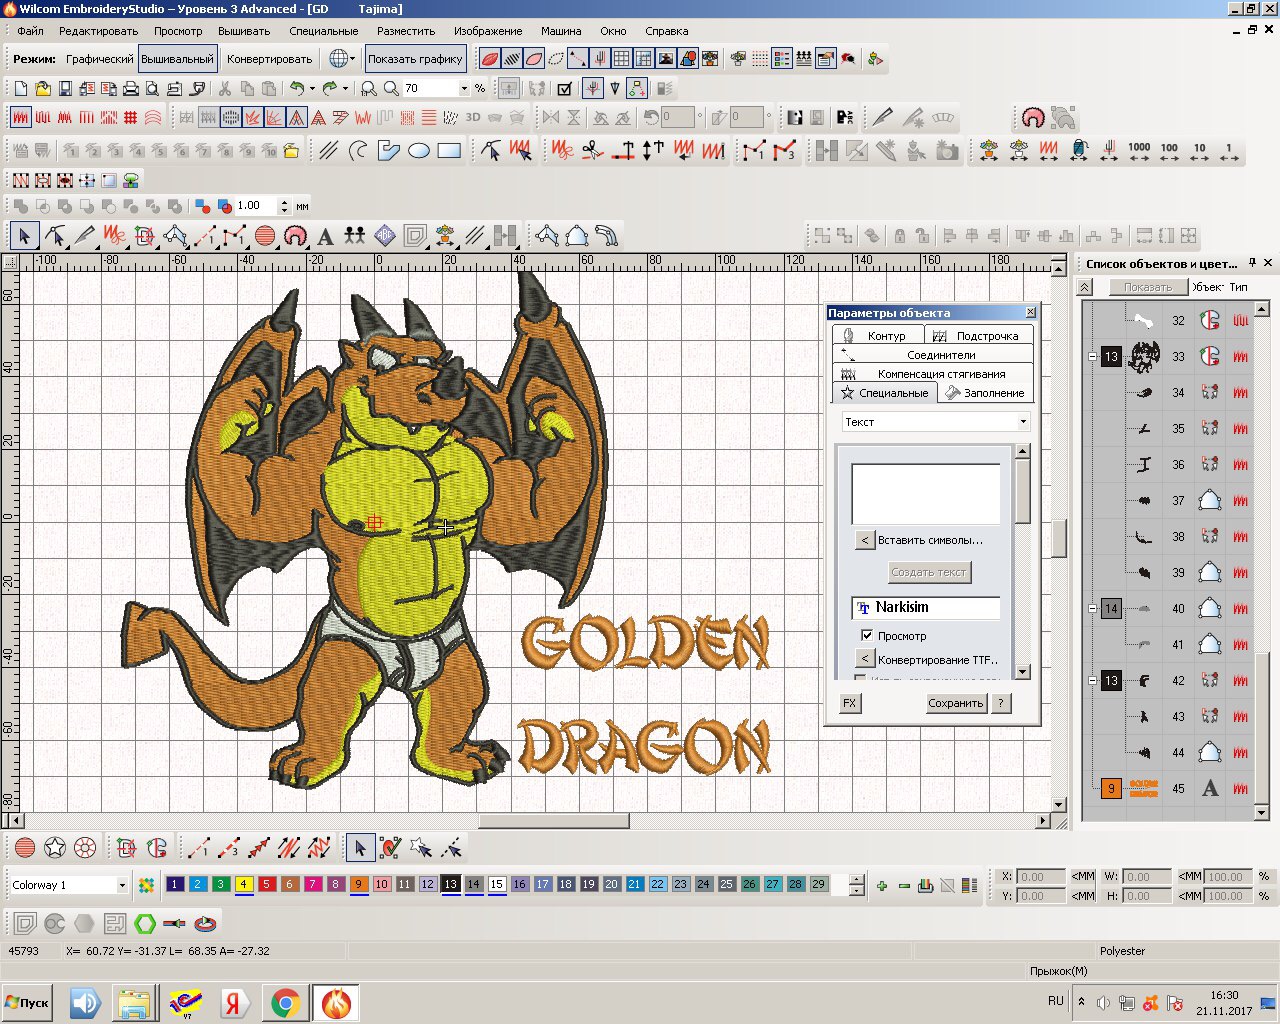This screenshot has width=1280, height=1024.
Task: Click the Cut scissors icon
Action: (225, 89)
